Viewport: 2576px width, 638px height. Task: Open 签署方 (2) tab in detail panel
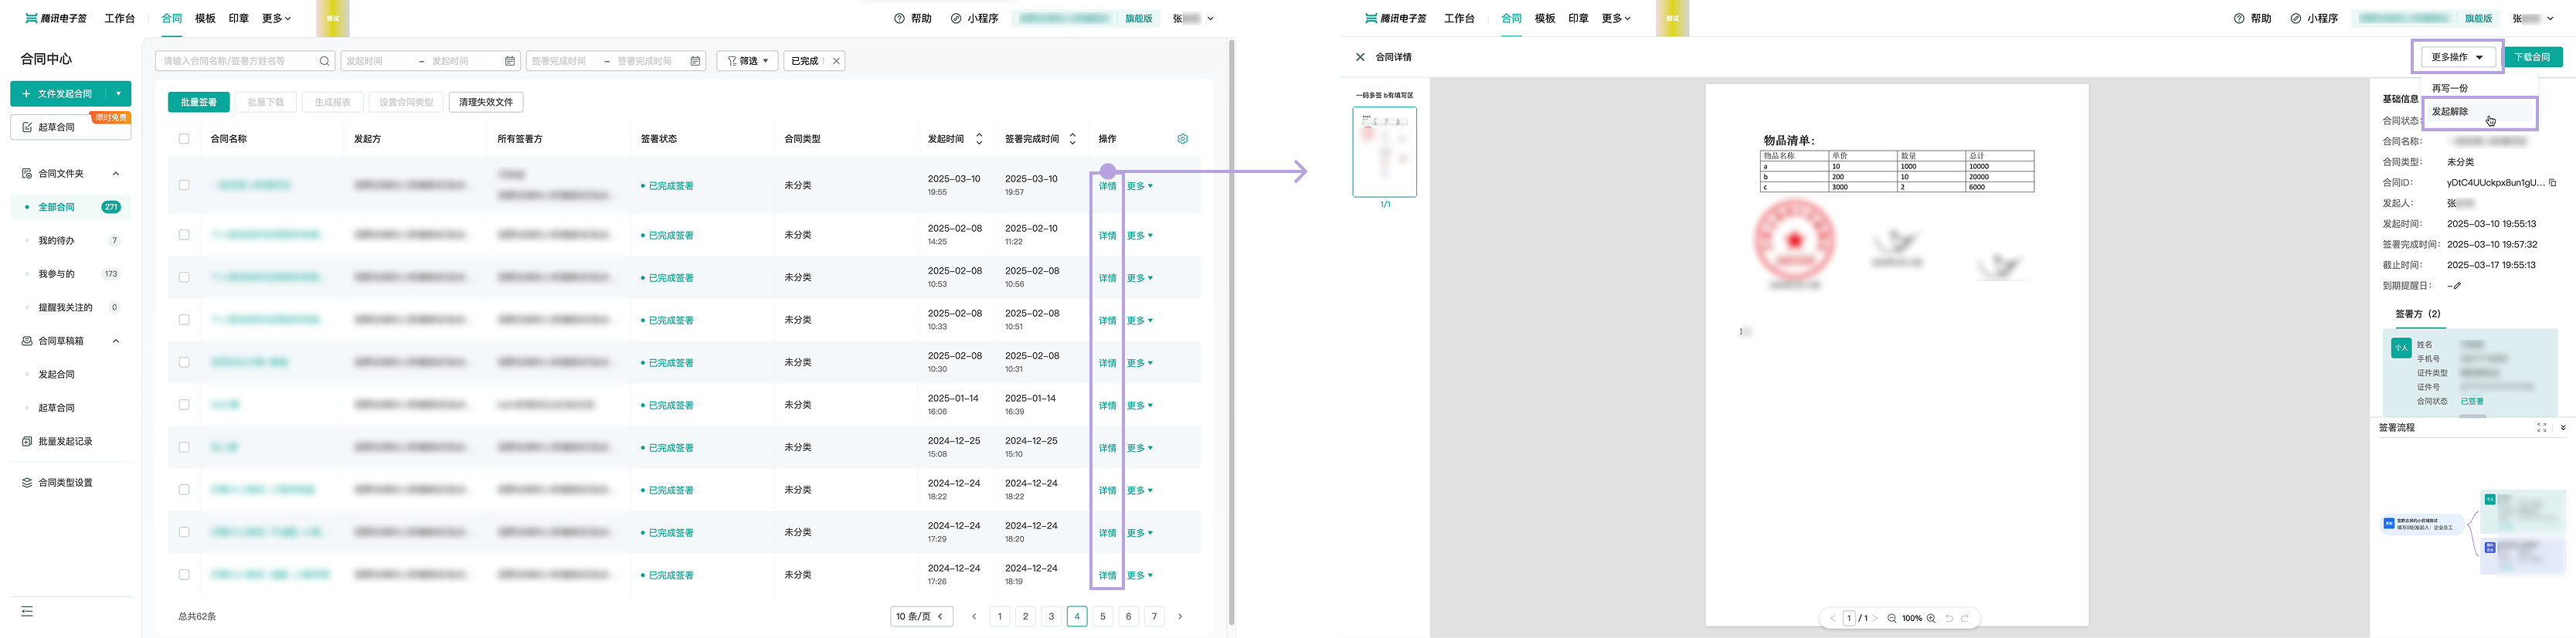2417,314
